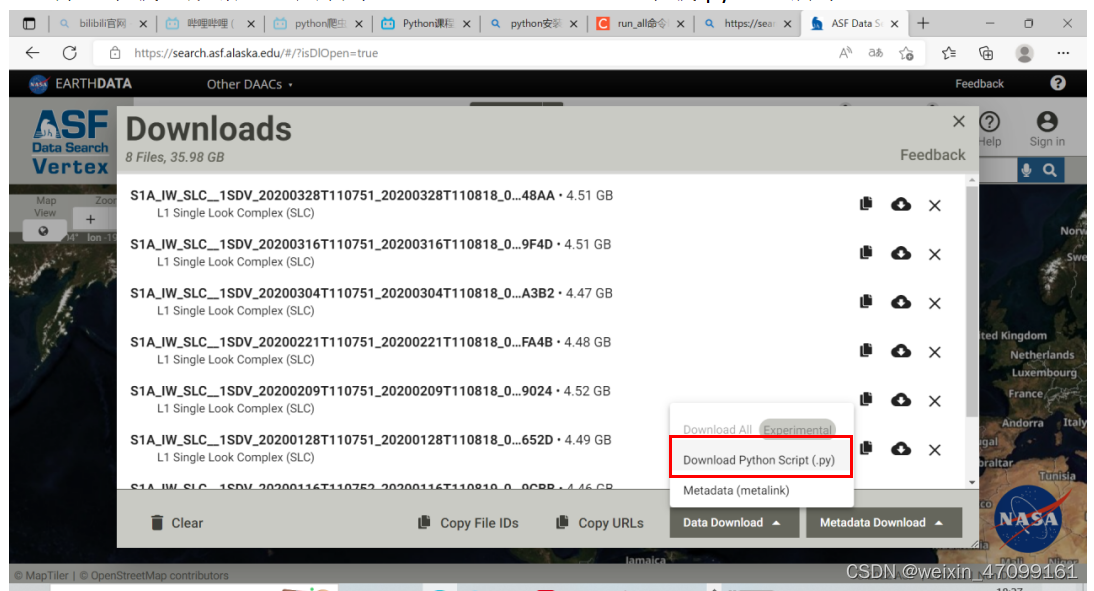1094x591 pixels.
Task: Click the MapTiler attribution link
Action: tap(42, 576)
